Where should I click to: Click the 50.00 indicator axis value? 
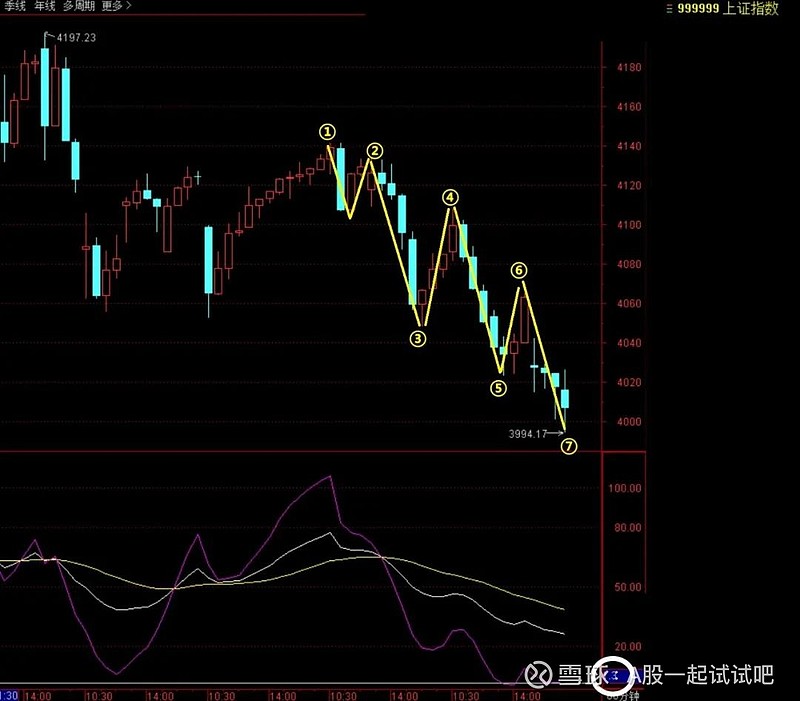[628, 587]
